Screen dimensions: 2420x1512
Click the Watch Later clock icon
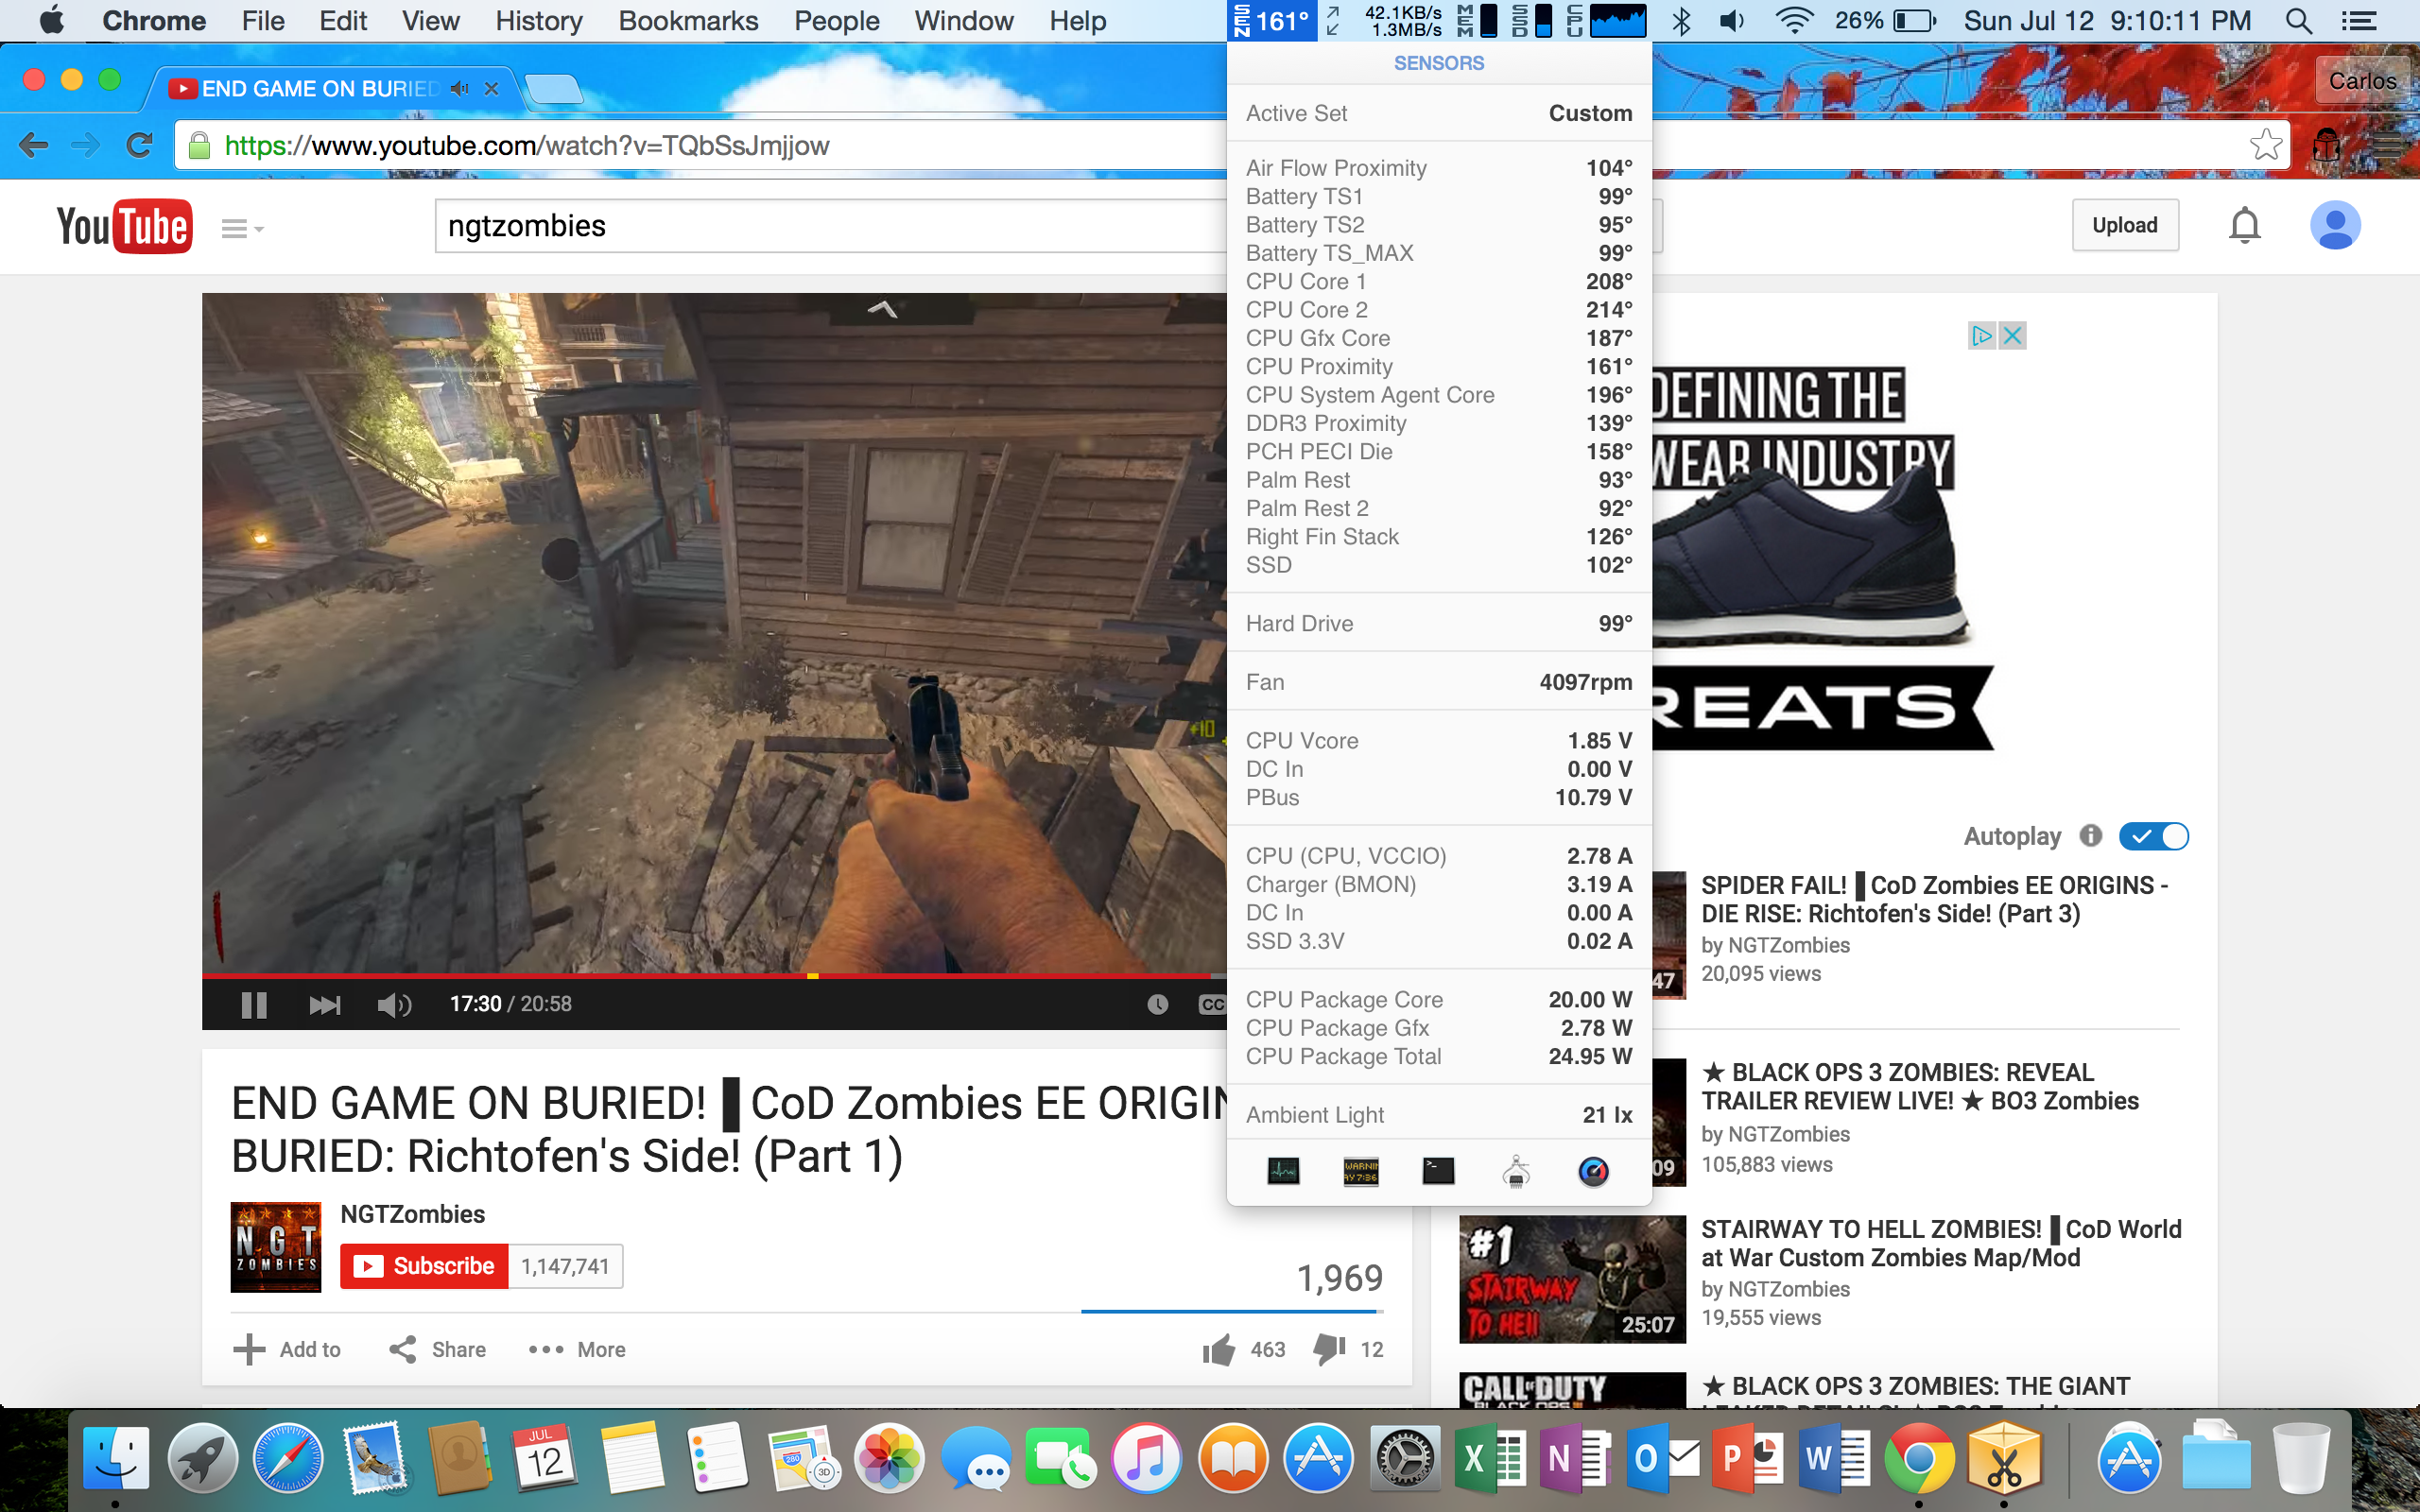1157,1004
